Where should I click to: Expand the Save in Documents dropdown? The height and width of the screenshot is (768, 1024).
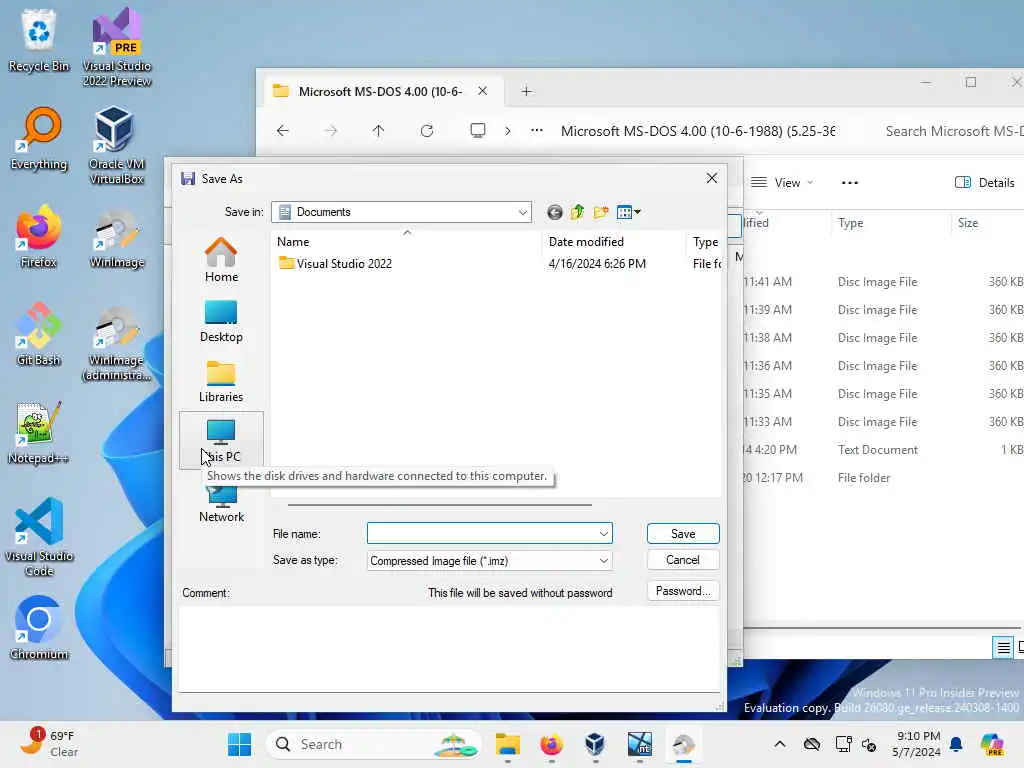click(522, 212)
